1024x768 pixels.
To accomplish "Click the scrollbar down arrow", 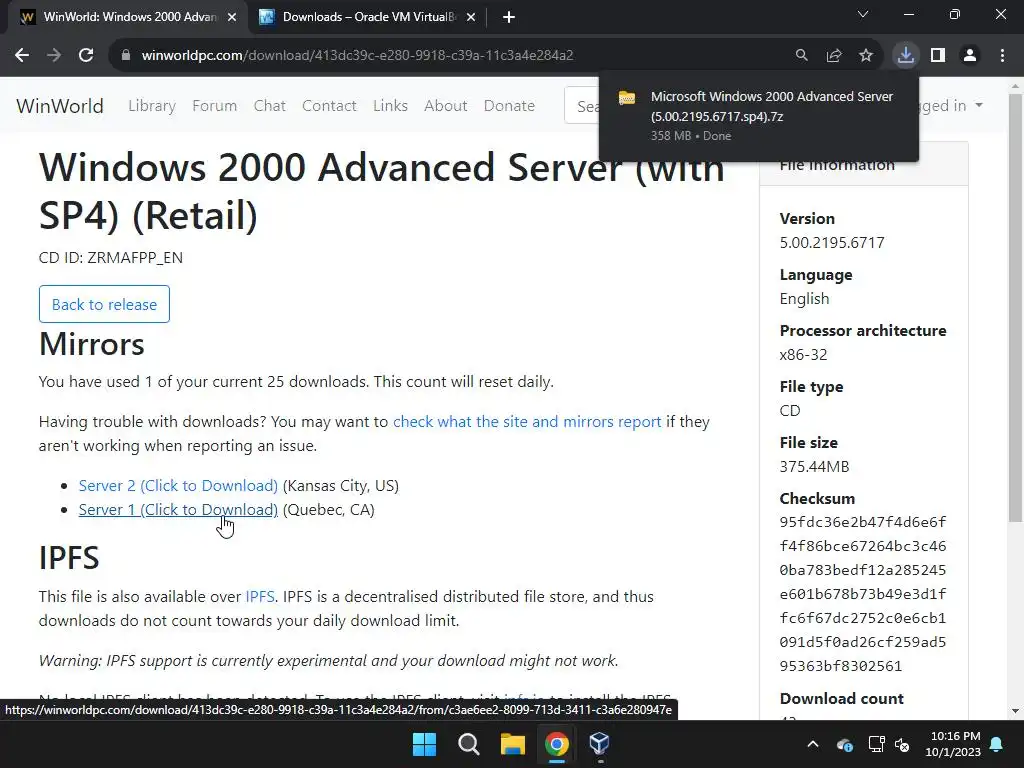I will 1016,711.
